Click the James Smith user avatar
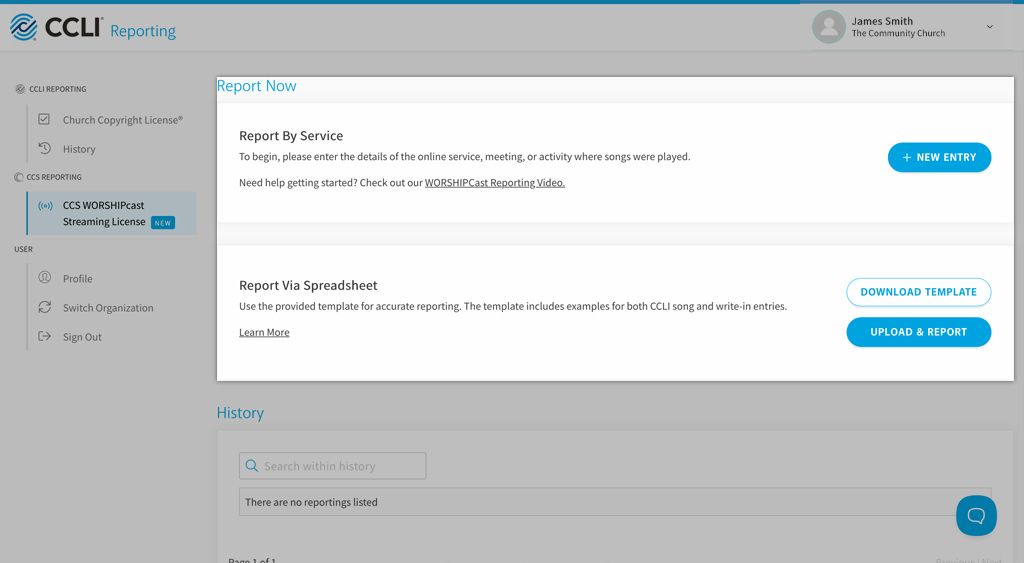The width and height of the screenshot is (1024, 563). pyautogui.click(x=829, y=27)
